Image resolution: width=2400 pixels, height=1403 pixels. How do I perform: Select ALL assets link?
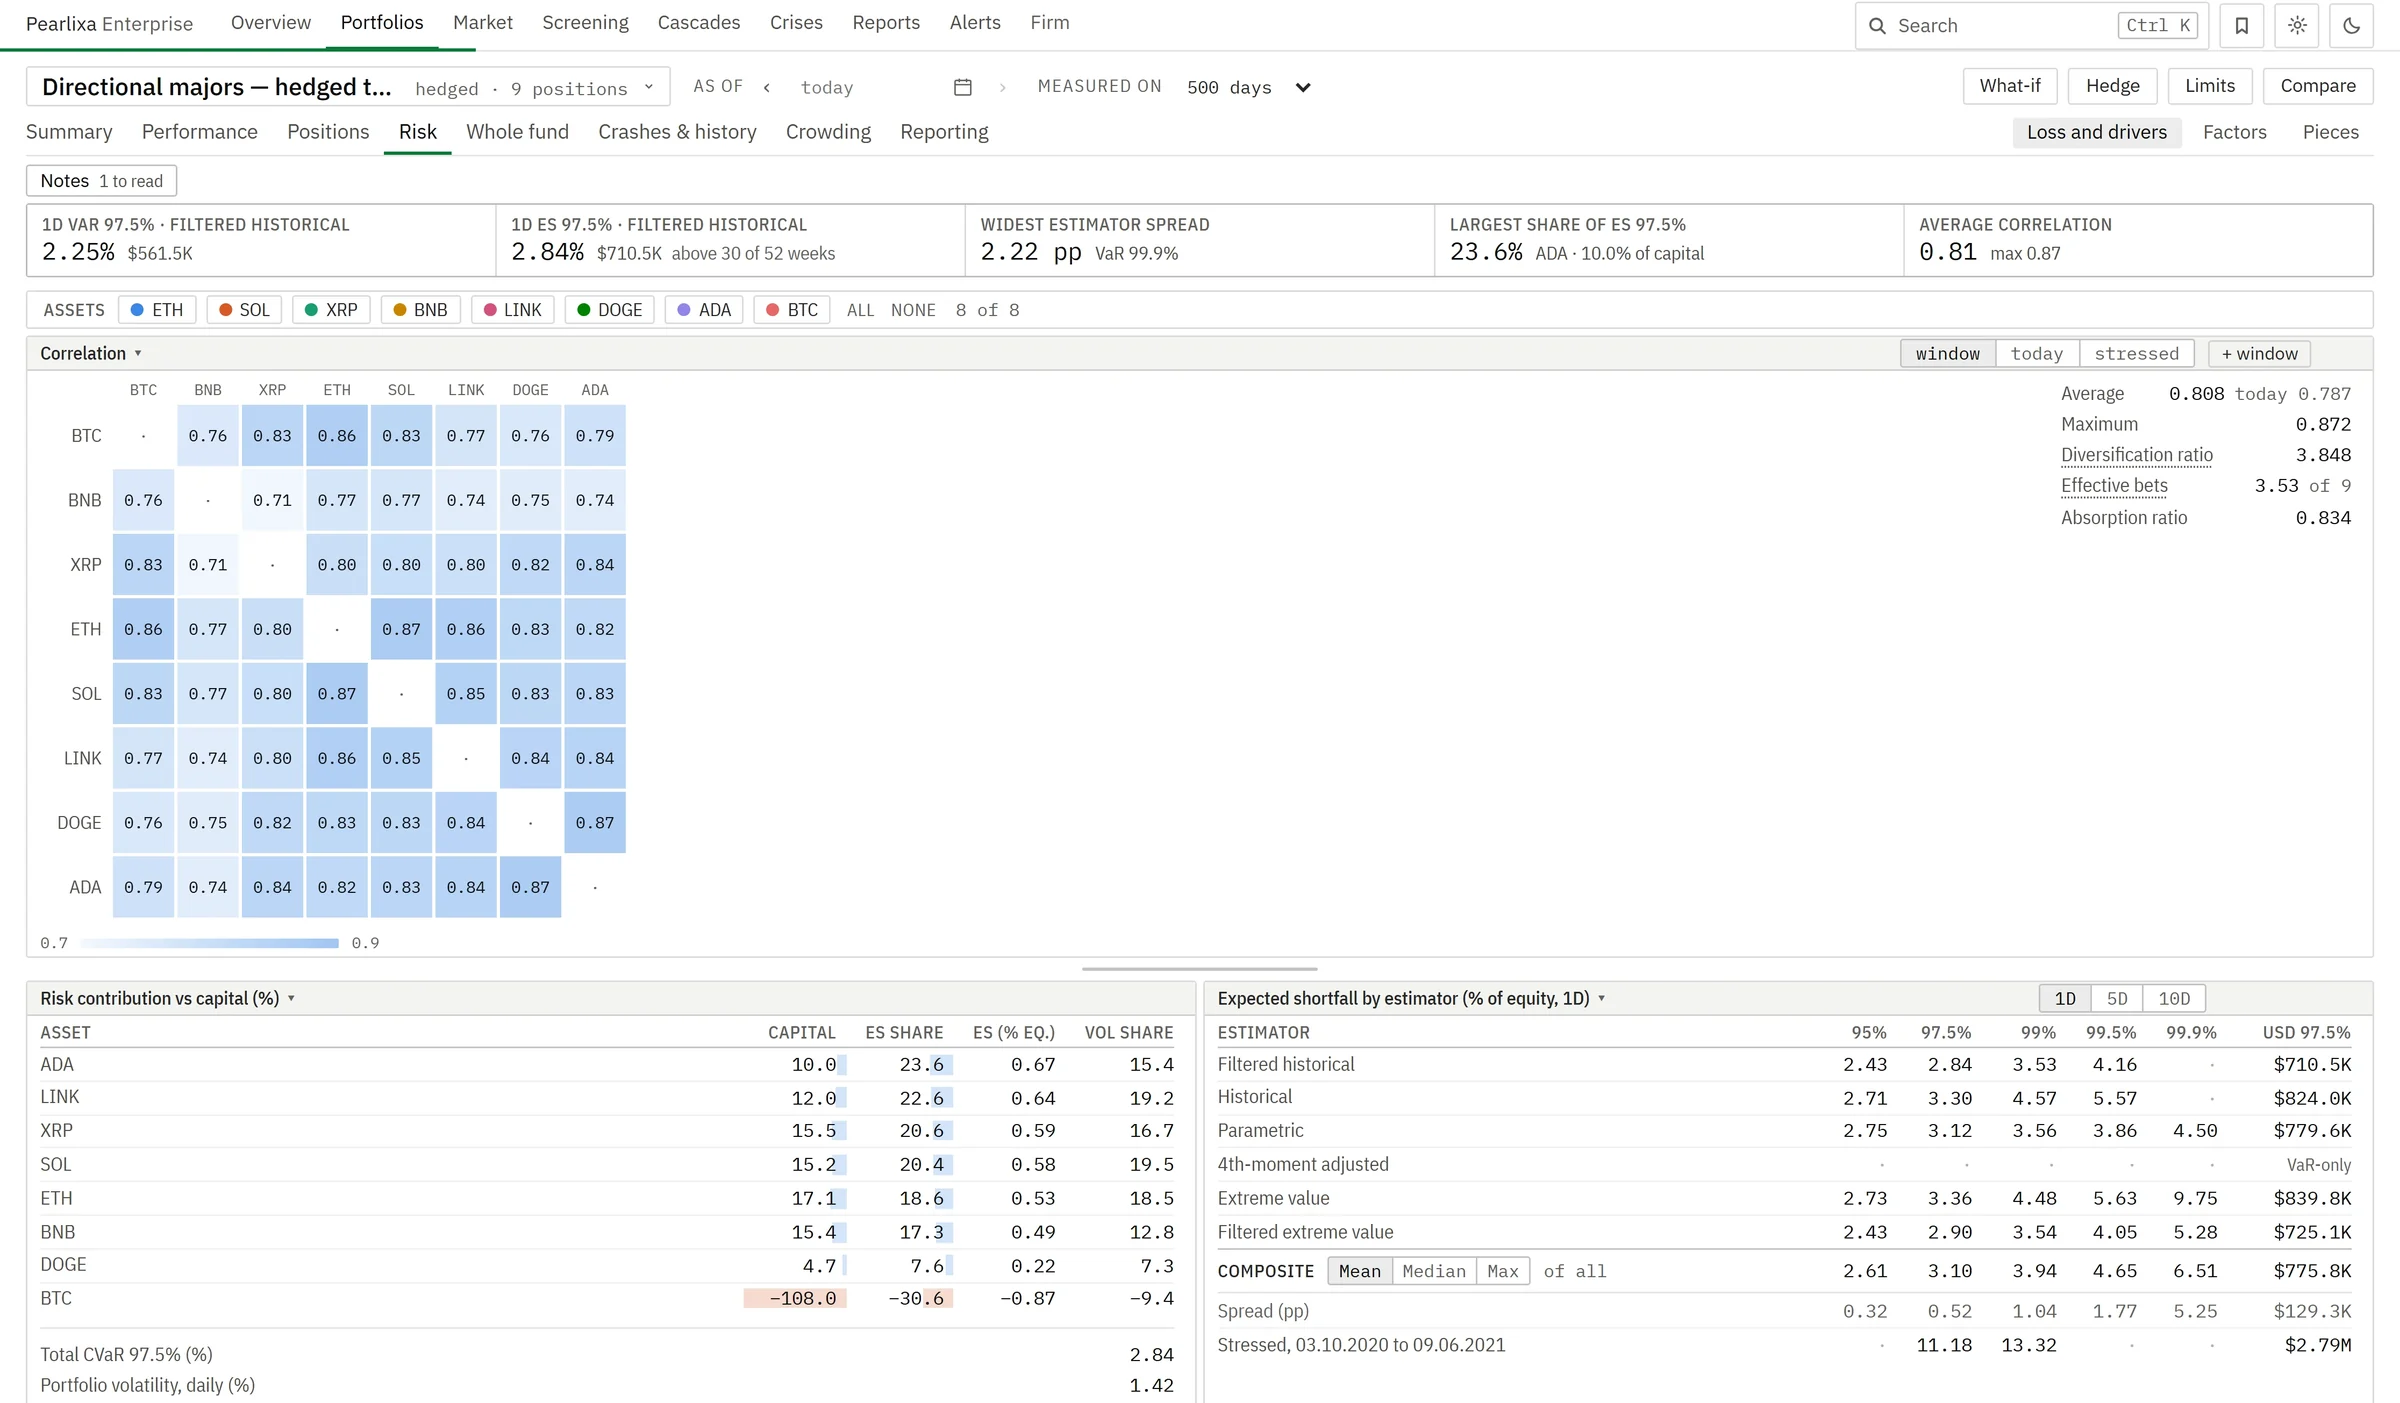click(860, 310)
